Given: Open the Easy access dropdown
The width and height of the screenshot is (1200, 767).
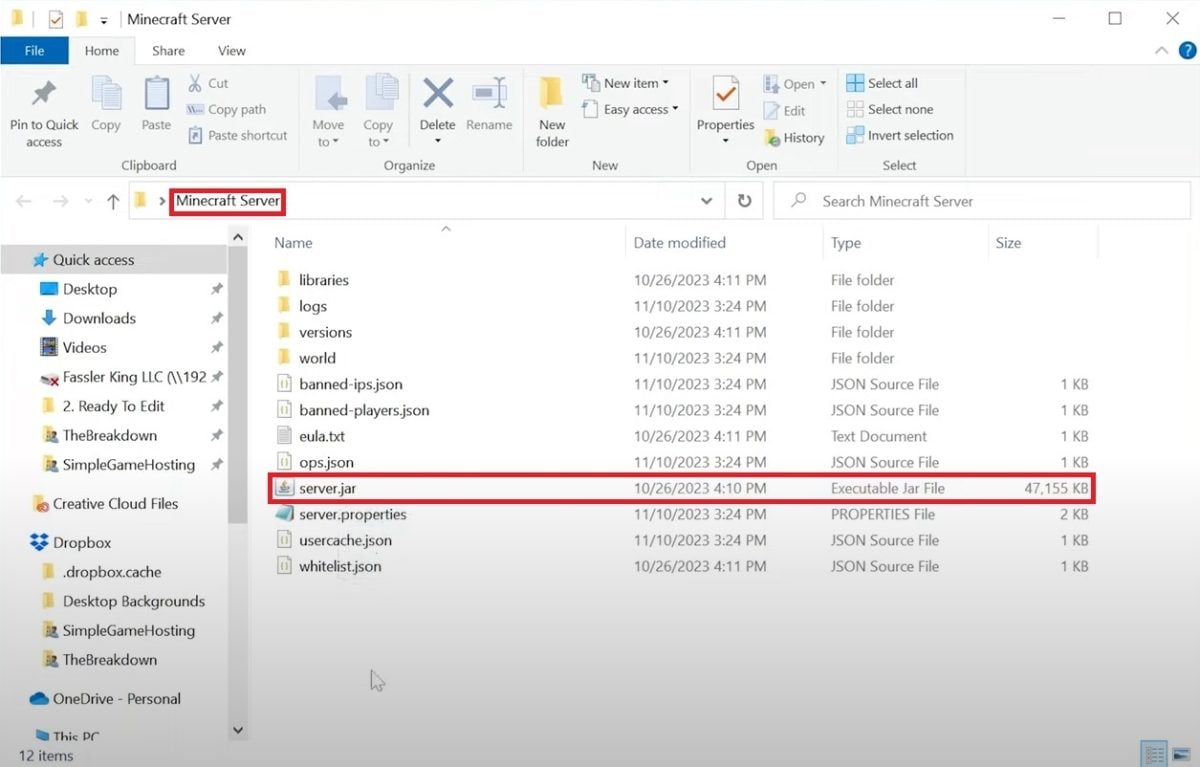Looking at the screenshot, I should click(675, 109).
